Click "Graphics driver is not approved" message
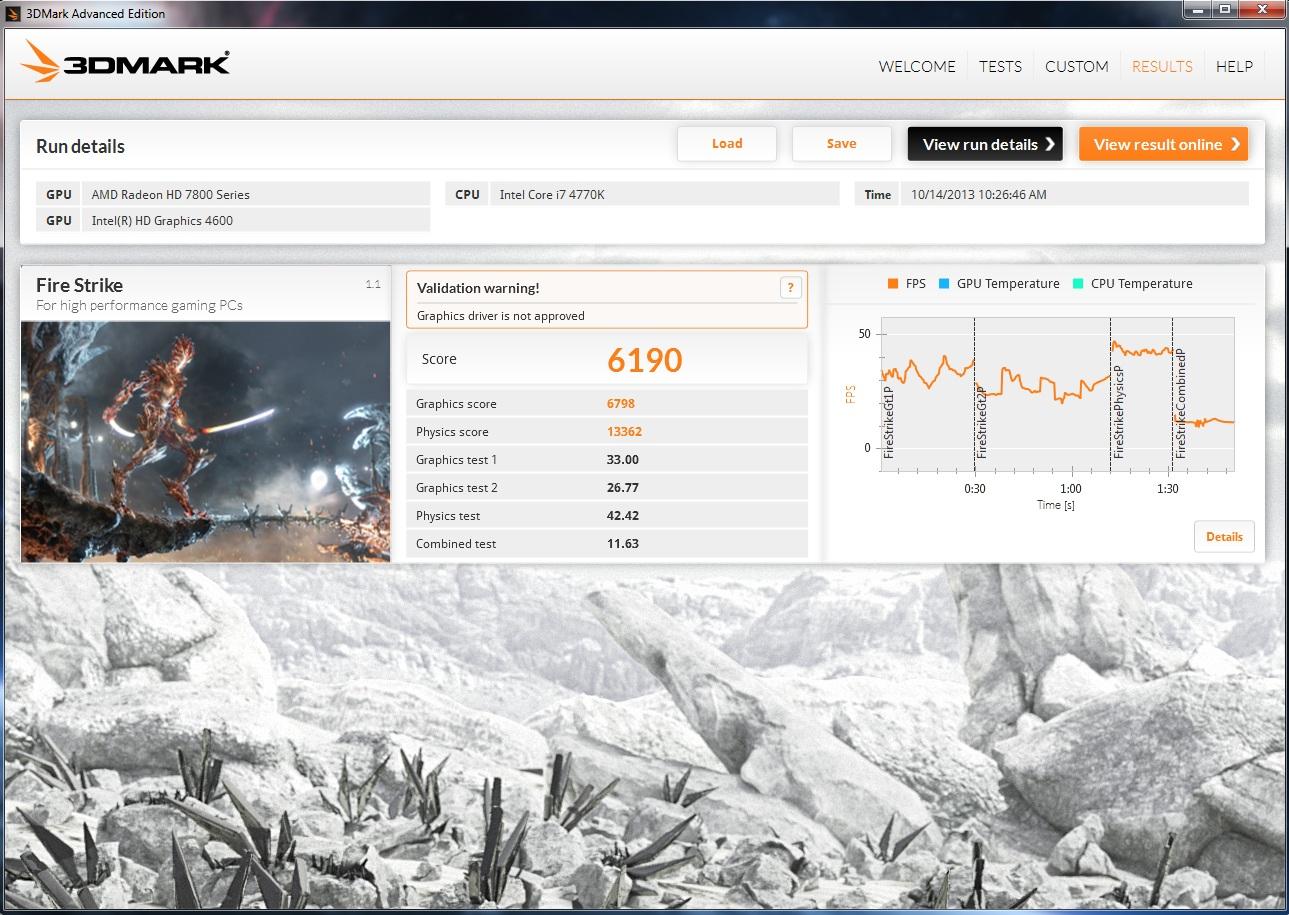The width and height of the screenshot is (1289, 915). click(501, 316)
